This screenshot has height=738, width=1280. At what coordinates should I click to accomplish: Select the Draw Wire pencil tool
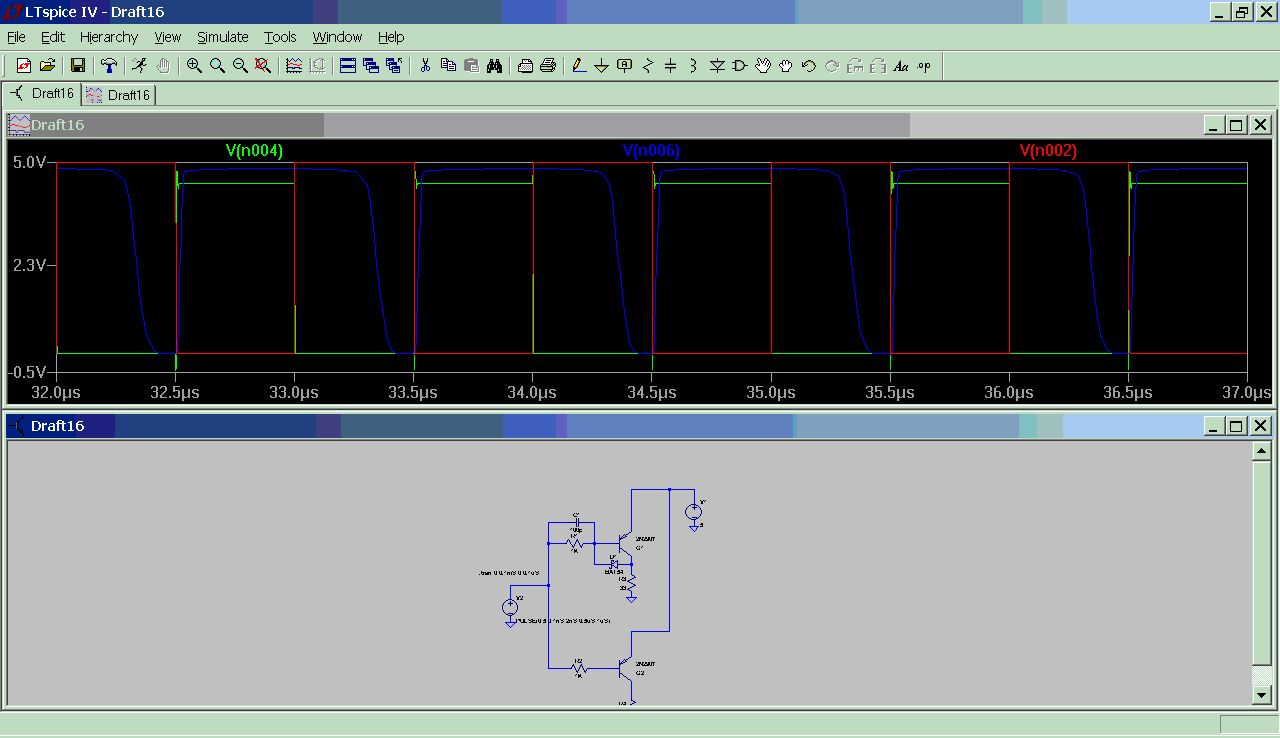(579, 66)
